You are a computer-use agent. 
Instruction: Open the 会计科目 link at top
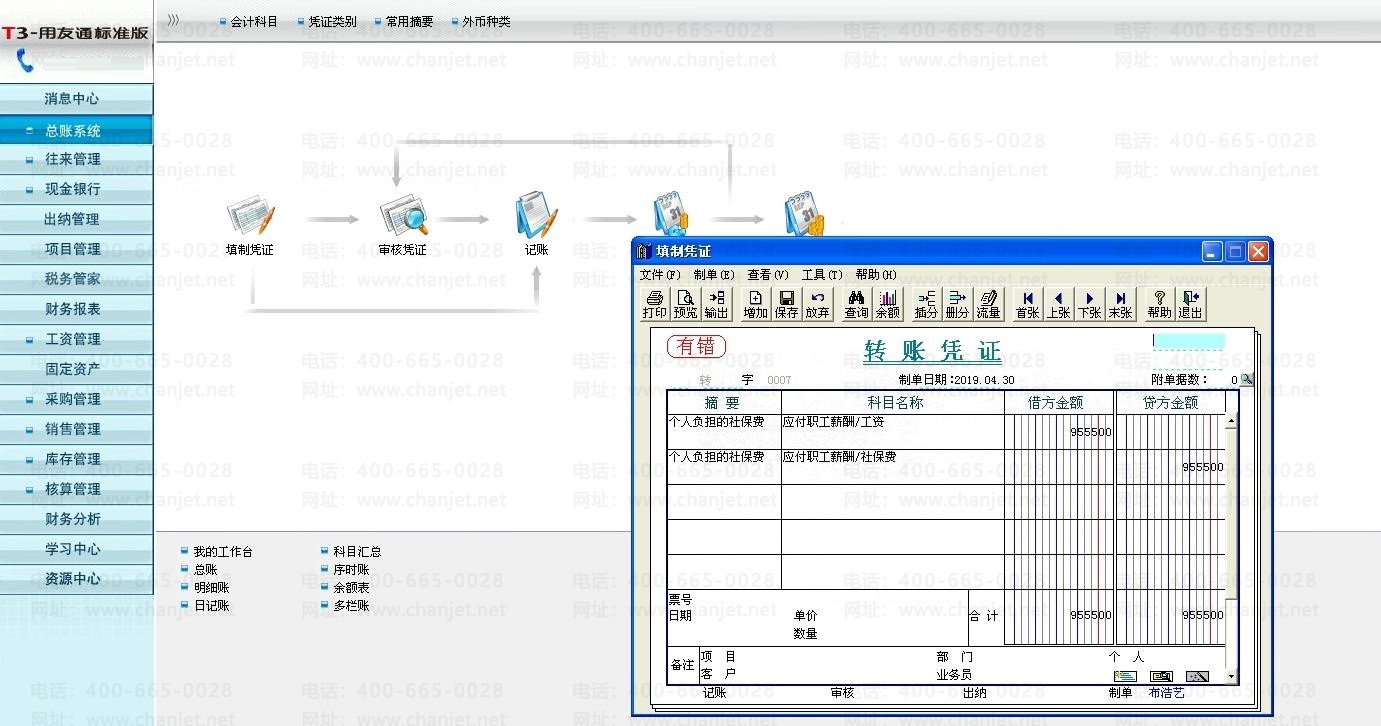[254, 21]
